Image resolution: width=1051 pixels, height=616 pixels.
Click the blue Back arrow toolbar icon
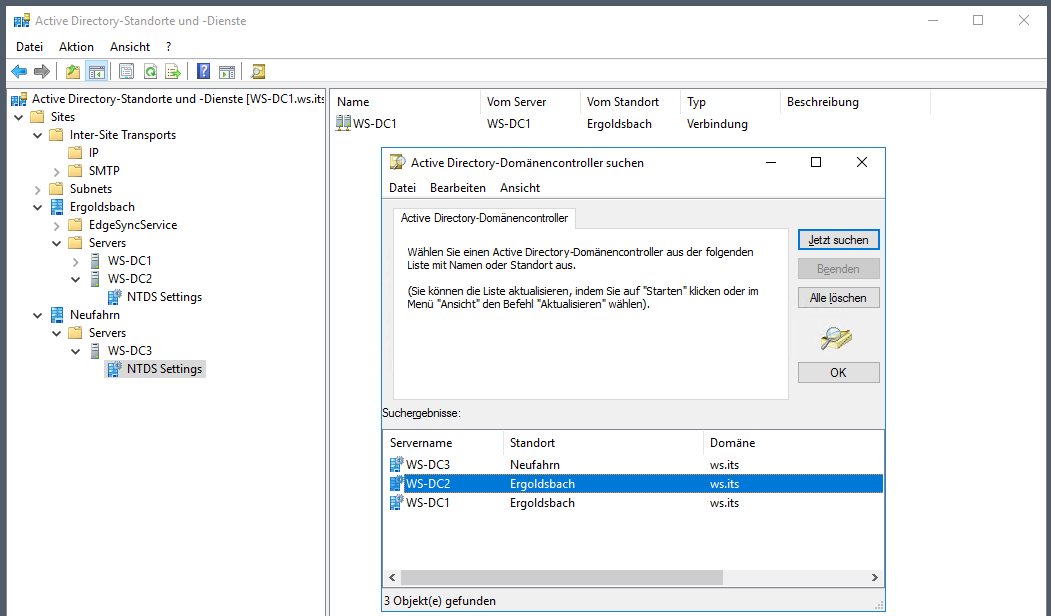click(x=19, y=71)
